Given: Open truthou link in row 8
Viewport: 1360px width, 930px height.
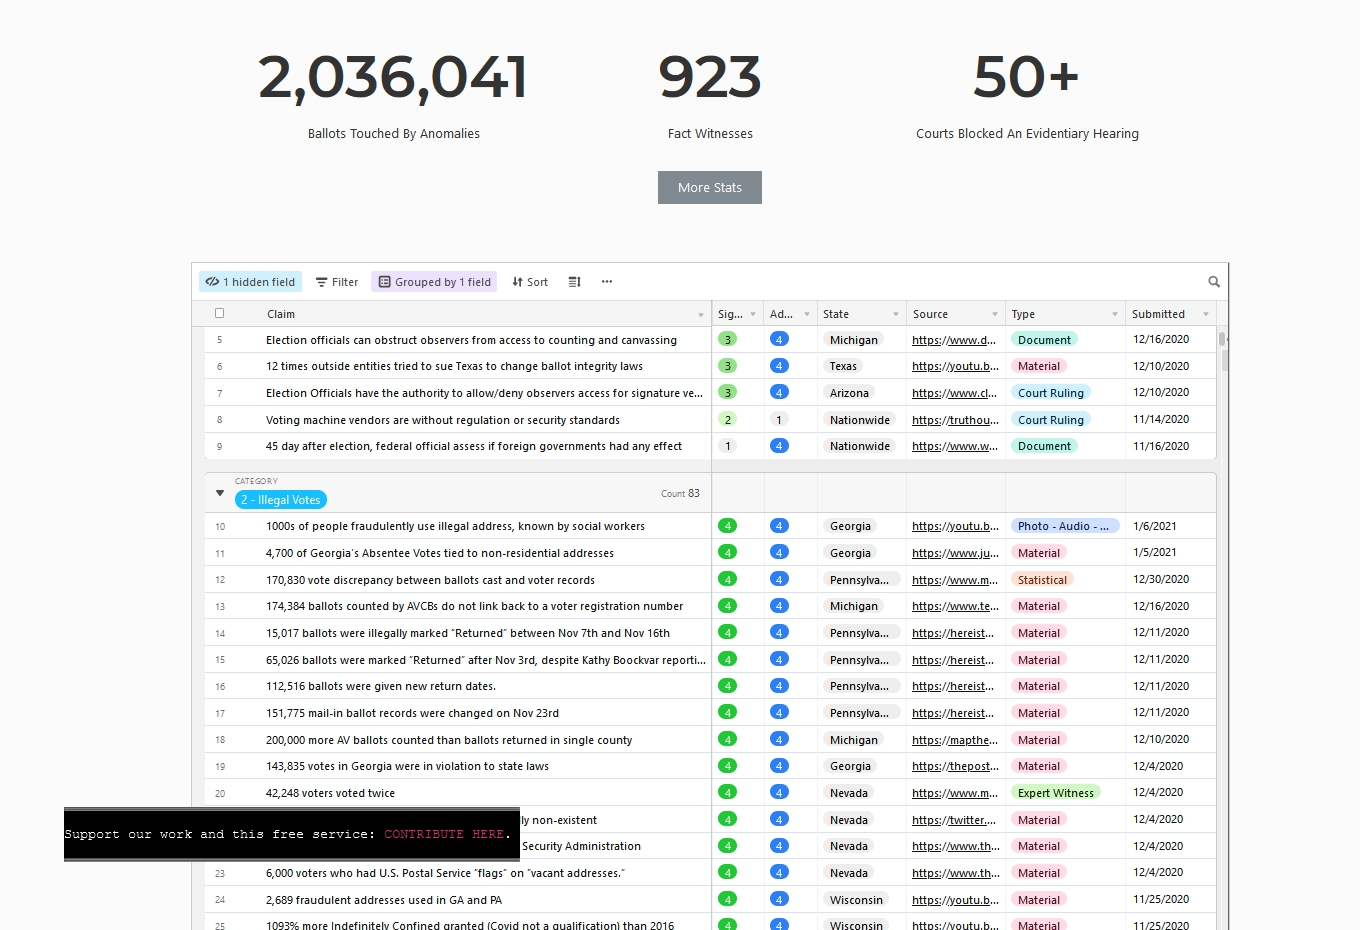Looking at the screenshot, I should 955,420.
